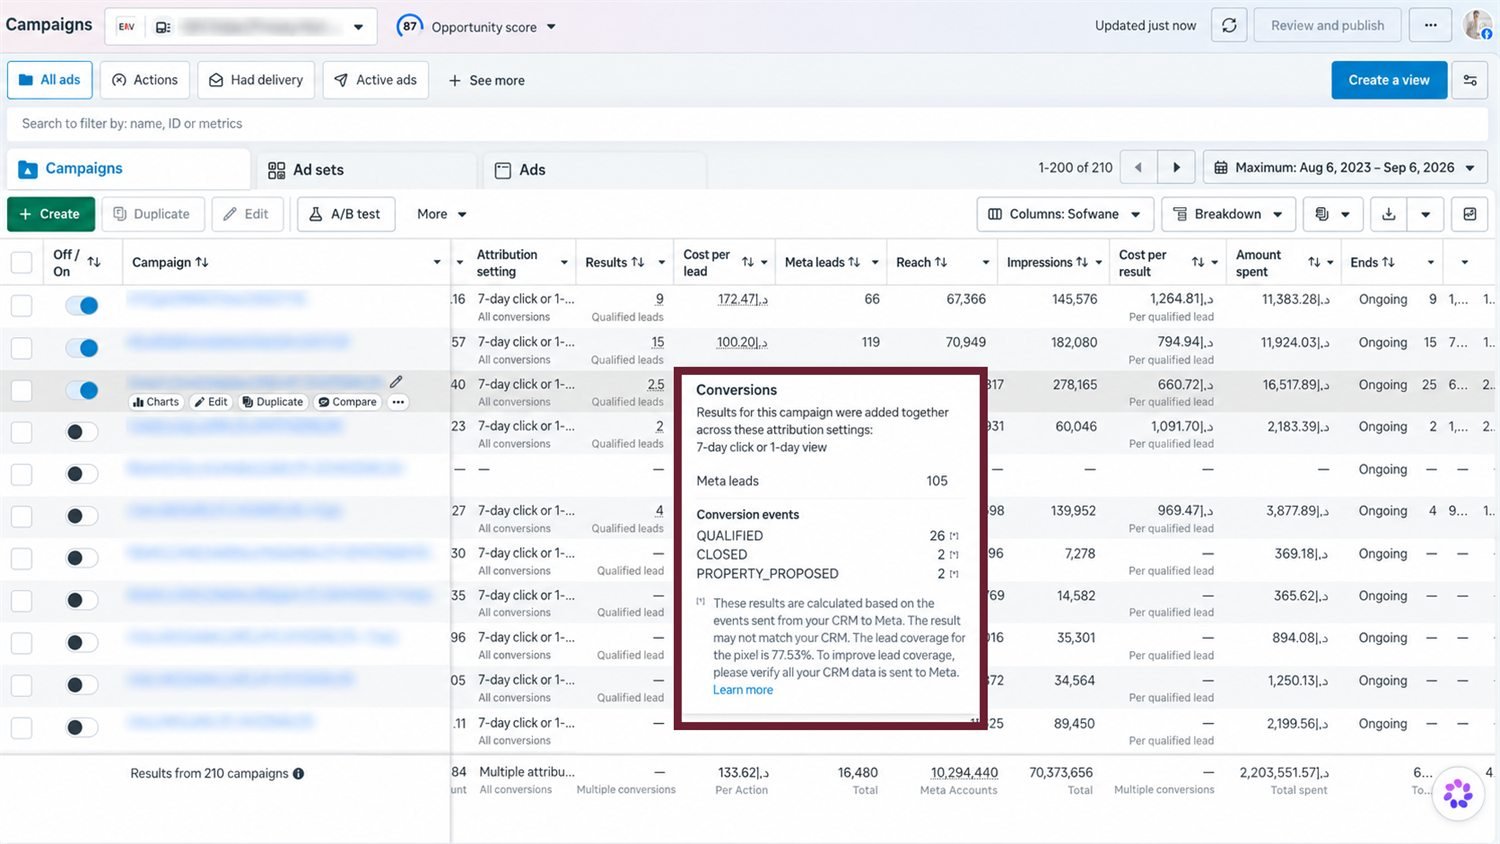Open the Columns: Sofwane dropdown
This screenshot has width=1500, height=844.
pos(1065,214)
